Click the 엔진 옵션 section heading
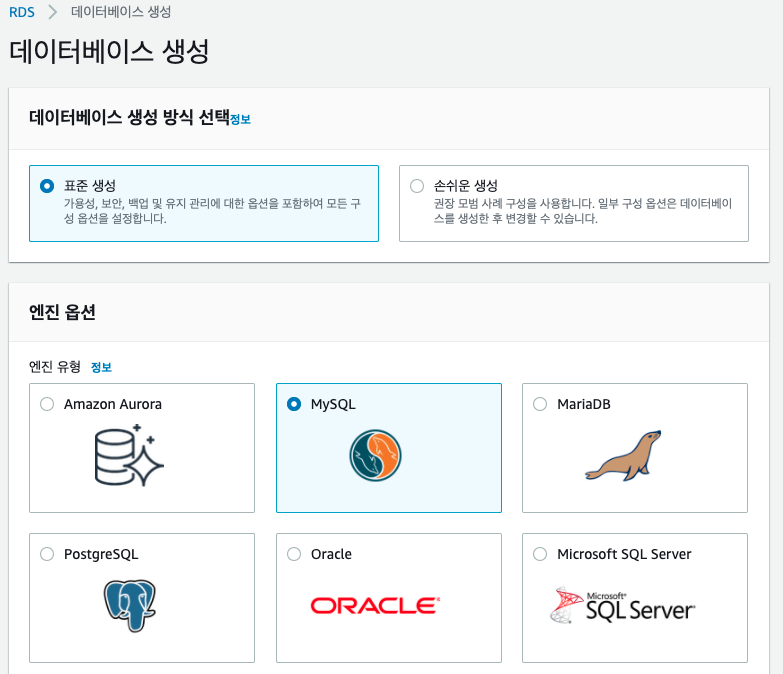Viewport: 783px width, 674px height. 62,312
